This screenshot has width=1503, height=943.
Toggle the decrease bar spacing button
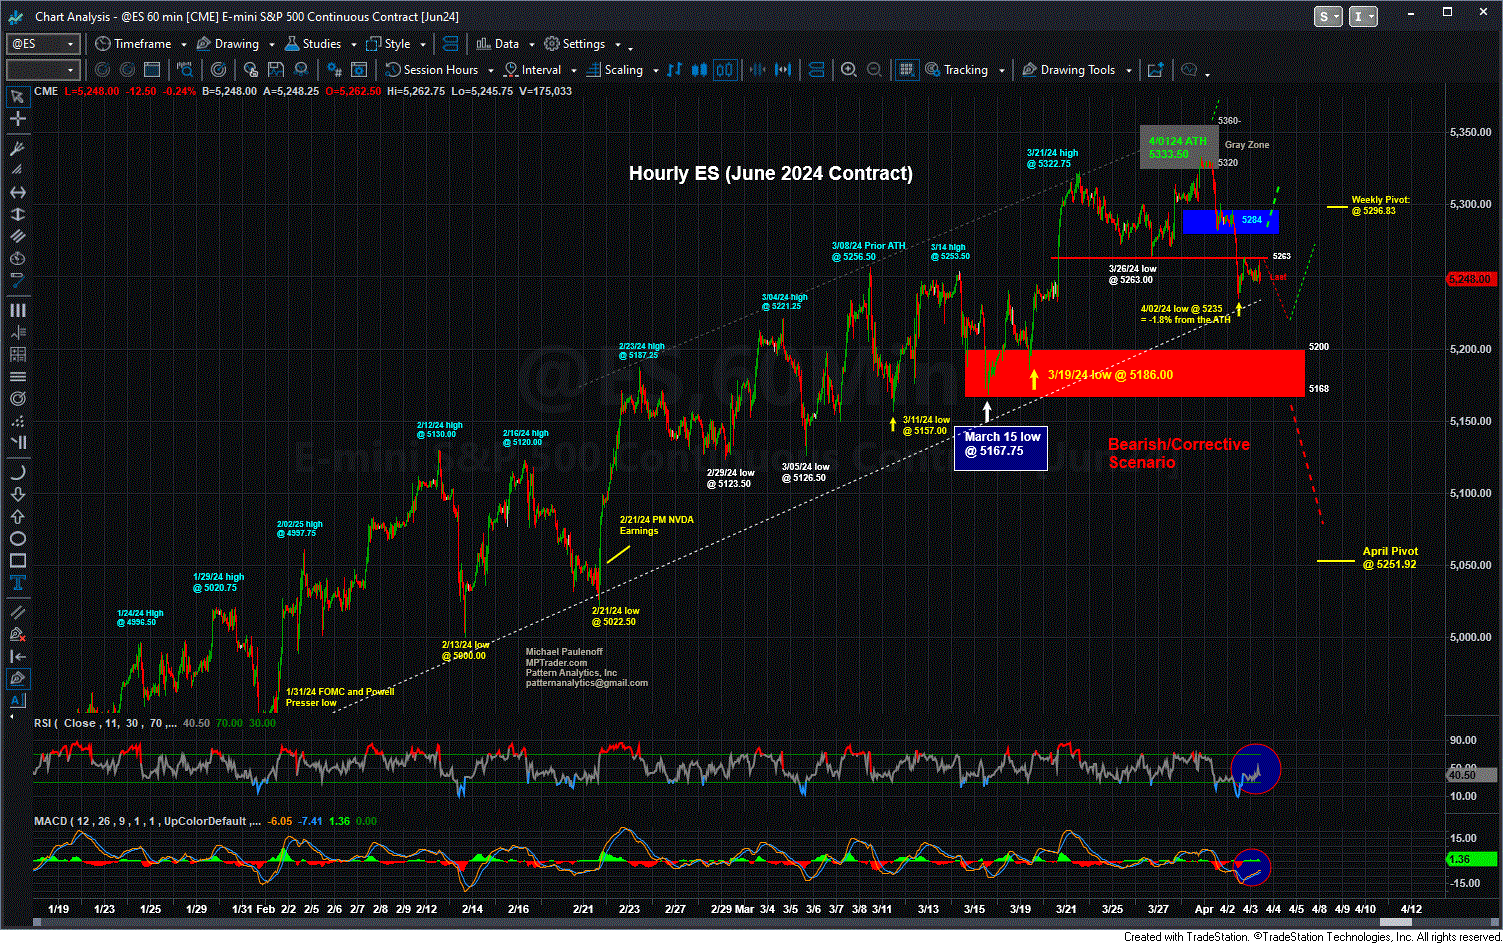tap(758, 70)
